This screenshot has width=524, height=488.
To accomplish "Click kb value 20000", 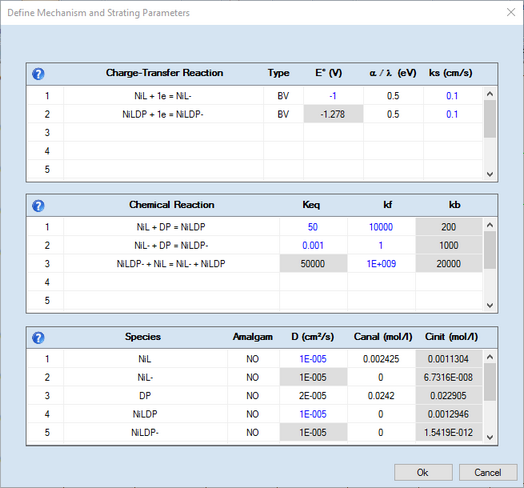I will (449, 264).
